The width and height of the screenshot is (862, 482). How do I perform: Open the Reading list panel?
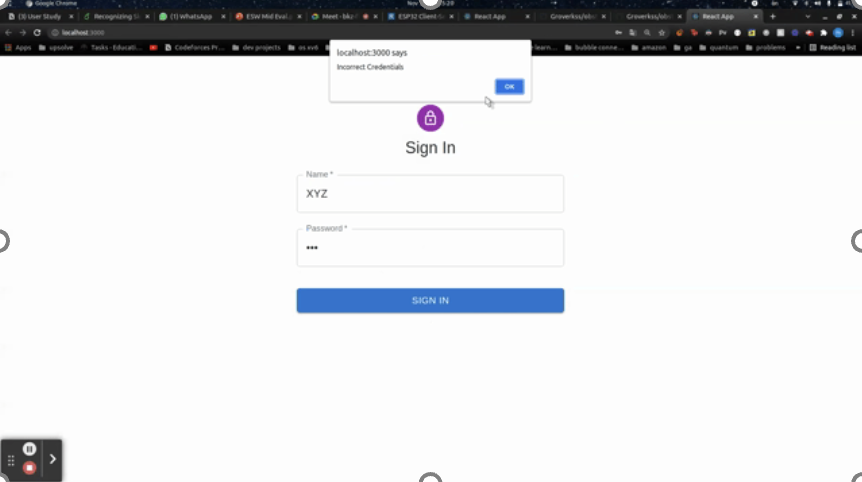(x=833, y=48)
